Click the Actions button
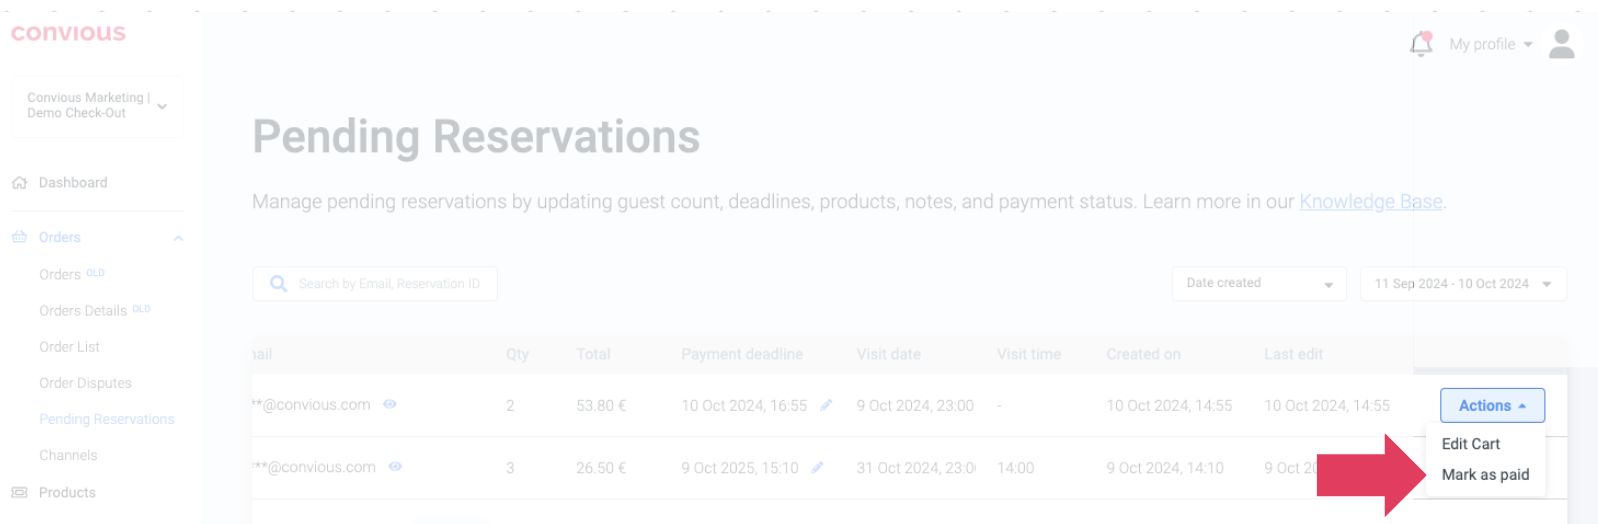This screenshot has width=1598, height=524. pos(1491,405)
